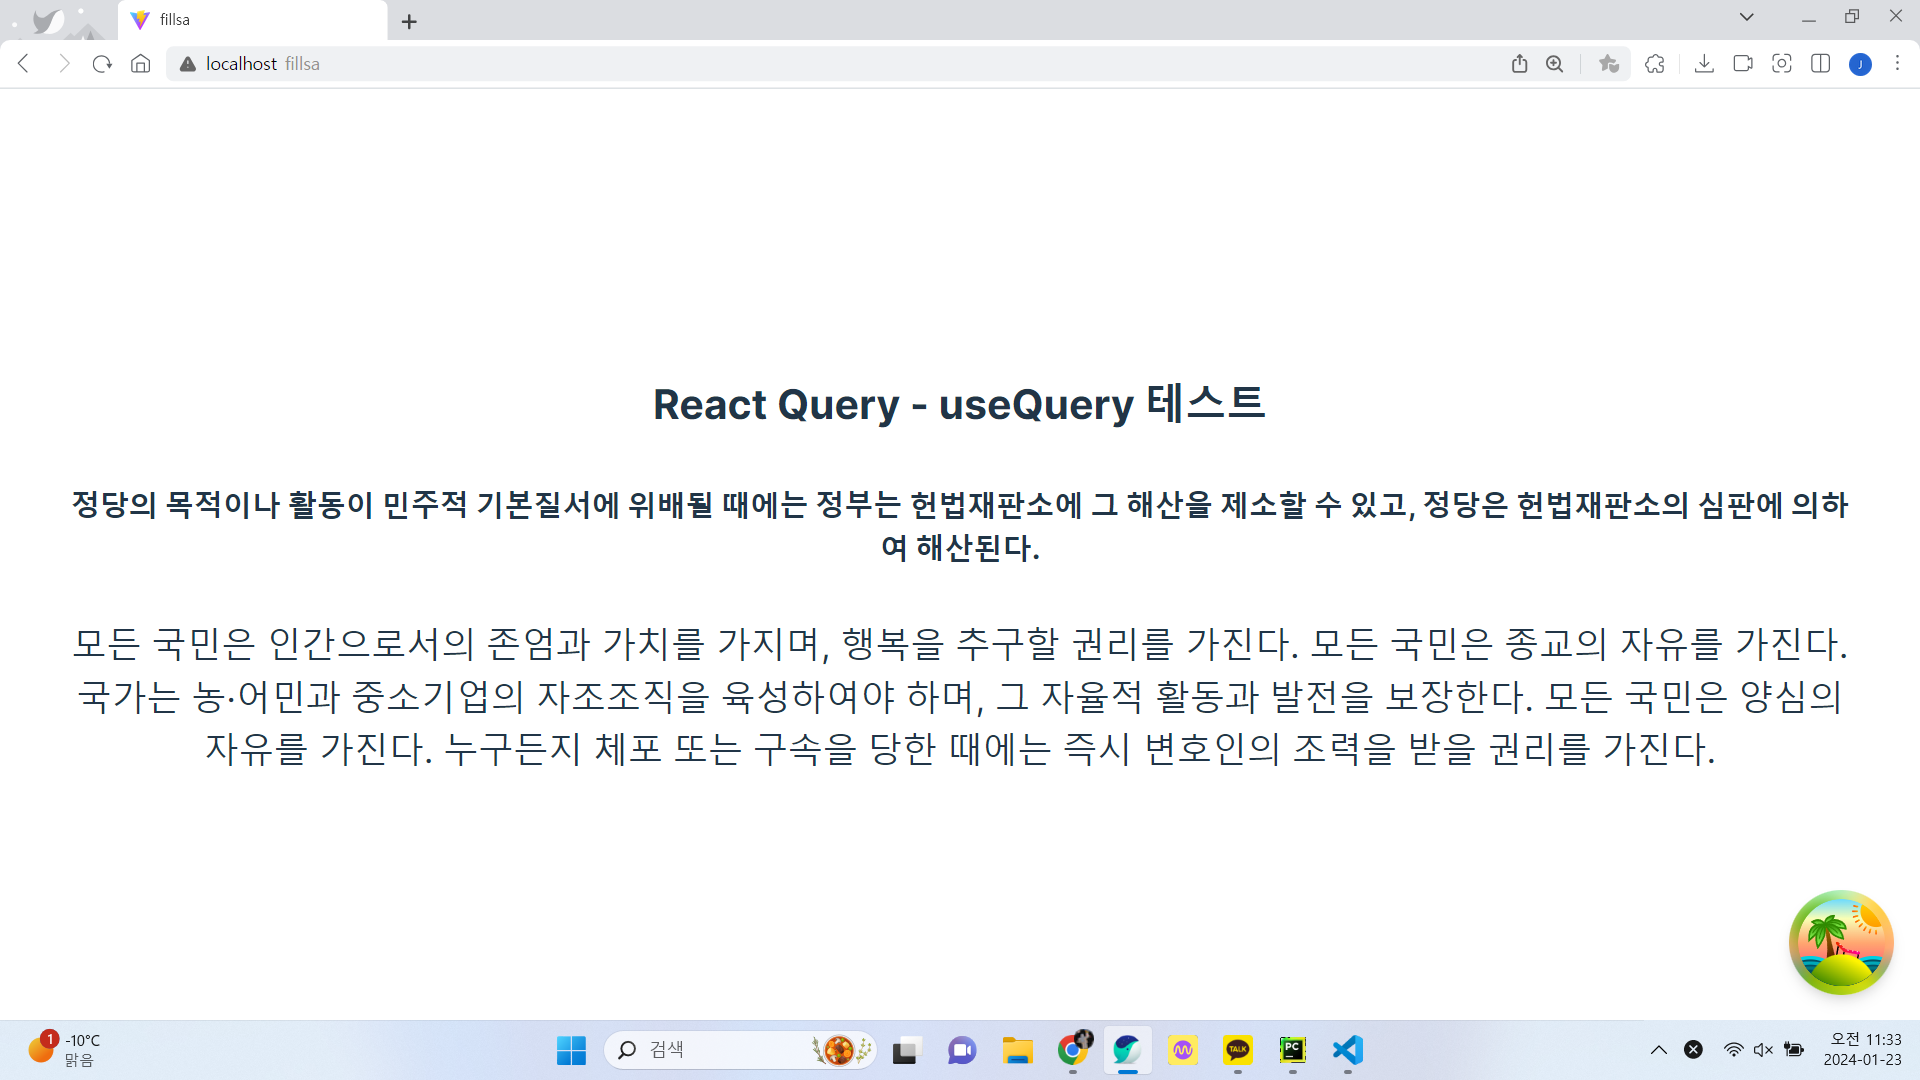Viewport: 1920px width, 1080px height.
Task: Toggle the muted volume tray icon
Action: [1763, 1050]
